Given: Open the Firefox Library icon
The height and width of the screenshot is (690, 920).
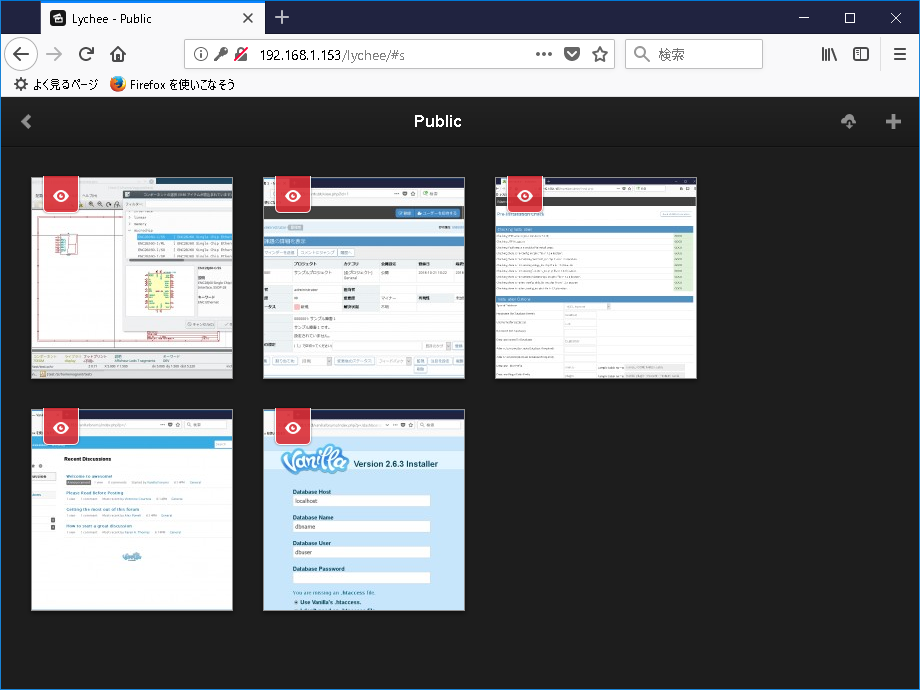Looking at the screenshot, I should click(x=828, y=54).
